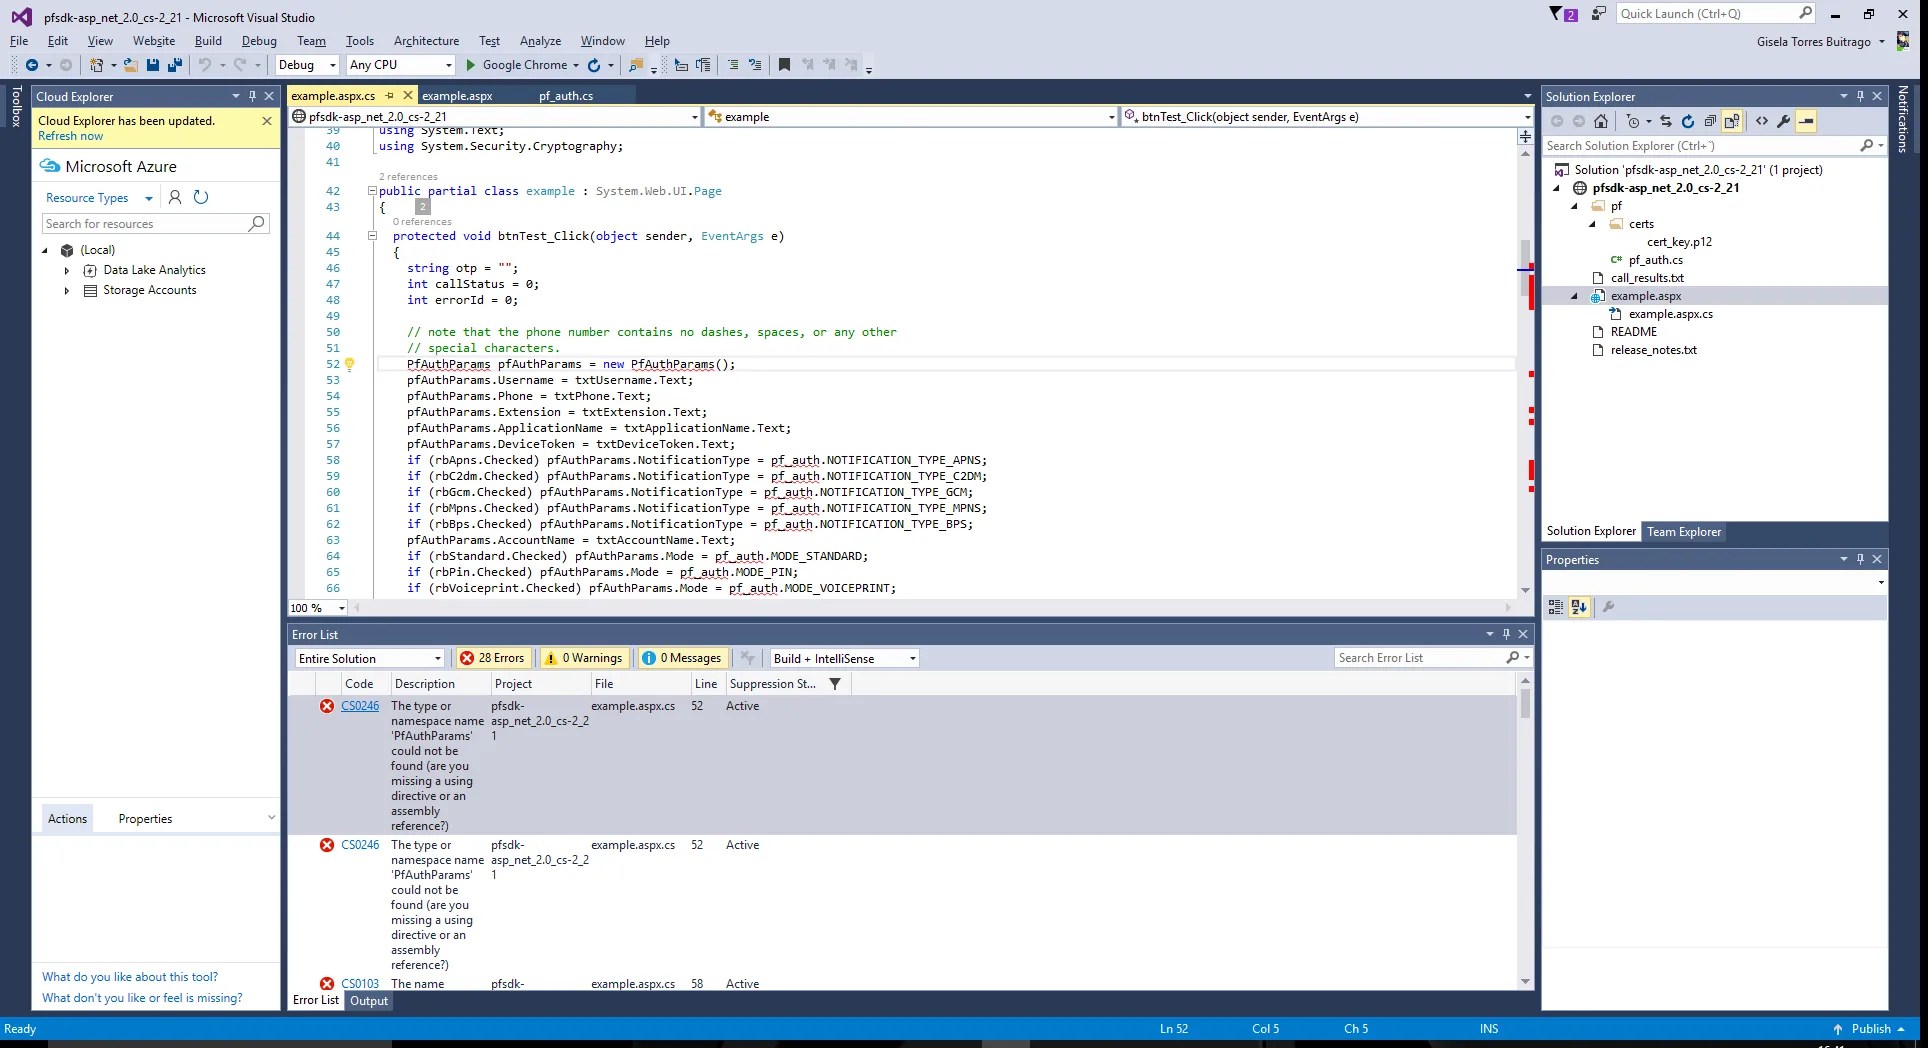
Task: Click the Refresh now link
Action: coord(70,136)
